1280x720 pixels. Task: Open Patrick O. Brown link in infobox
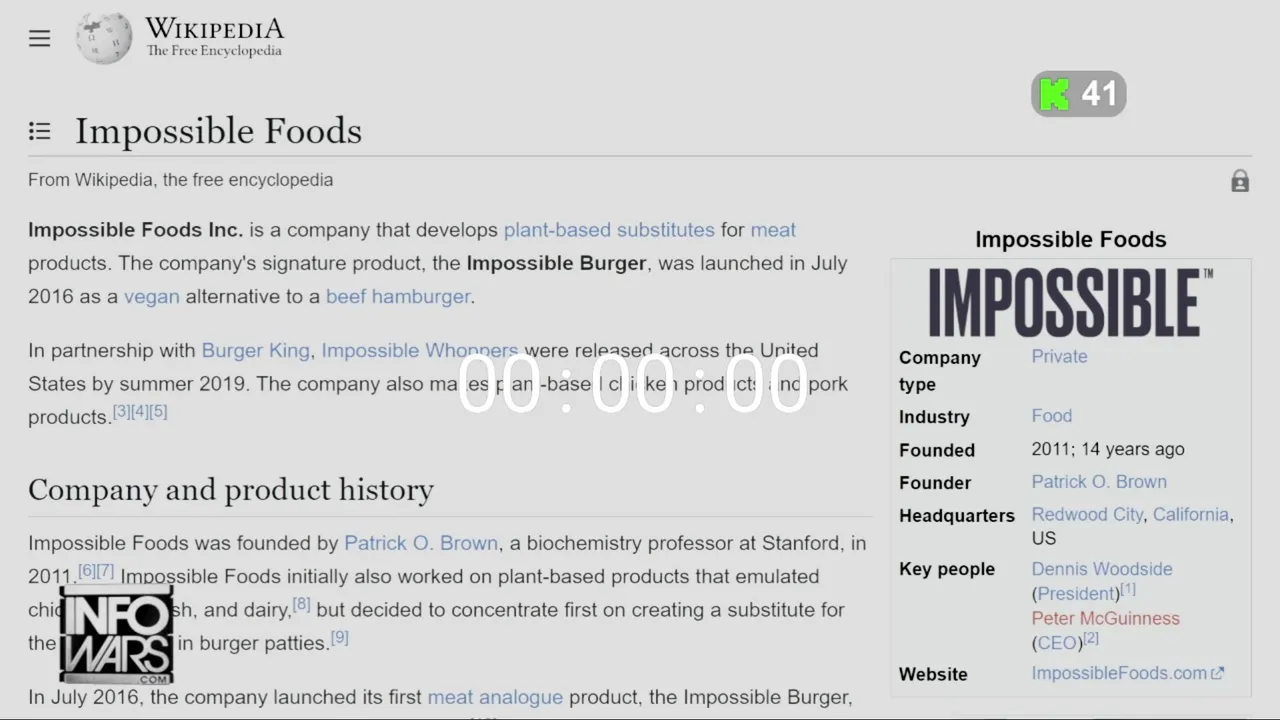pyautogui.click(x=1099, y=482)
